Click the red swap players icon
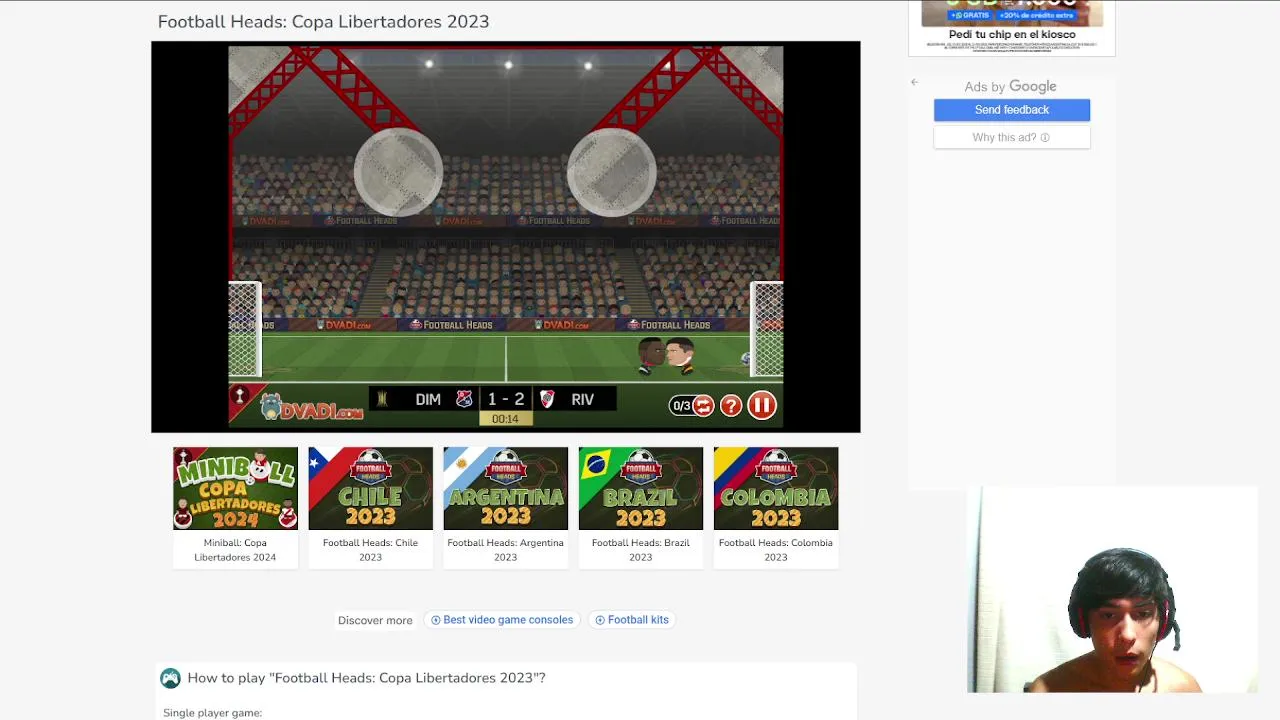Screen dimensions: 1280x720 coord(703,405)
